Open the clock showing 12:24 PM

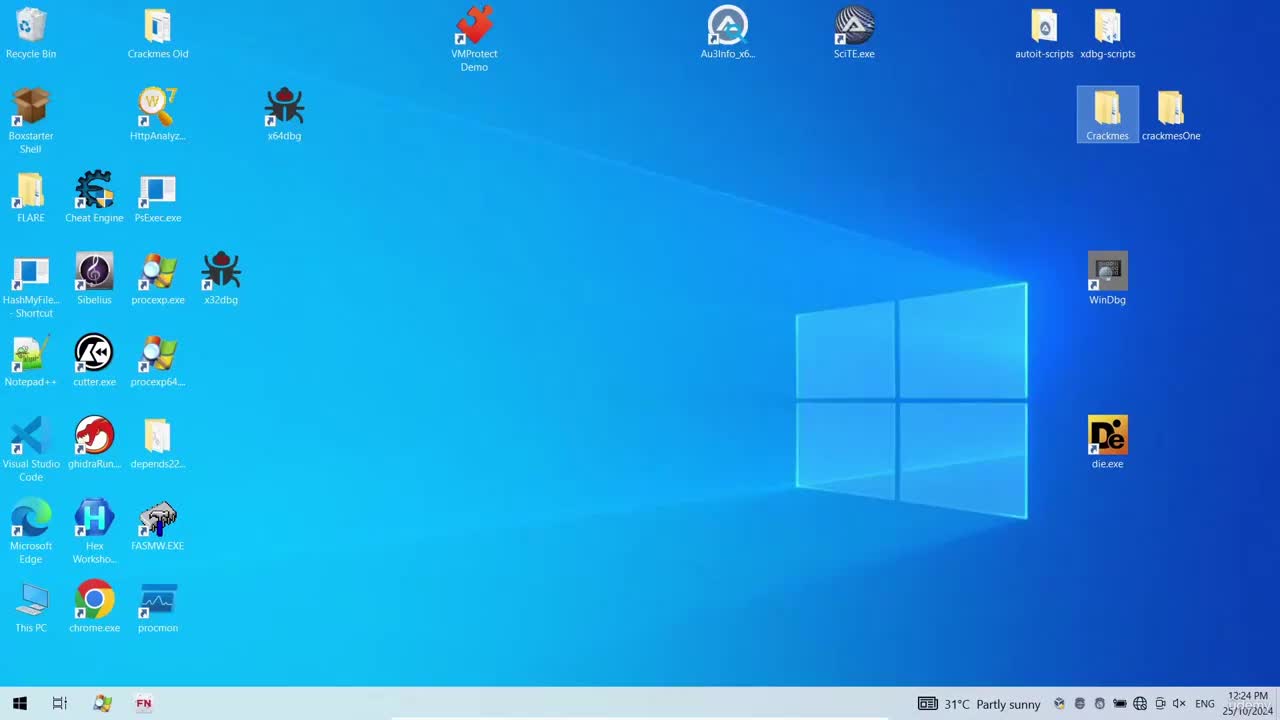[1248, 703]
